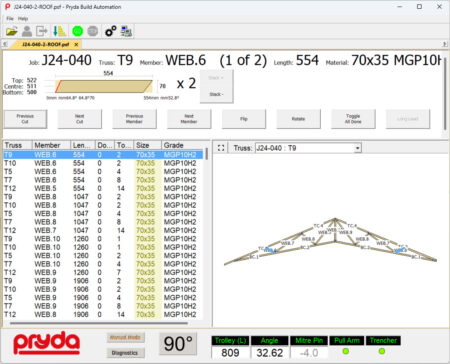Image resolution: width=450 pixels, height=364 pixels.
Task: Click the user profile toolbar icon
Action: (x=27, y=31)
